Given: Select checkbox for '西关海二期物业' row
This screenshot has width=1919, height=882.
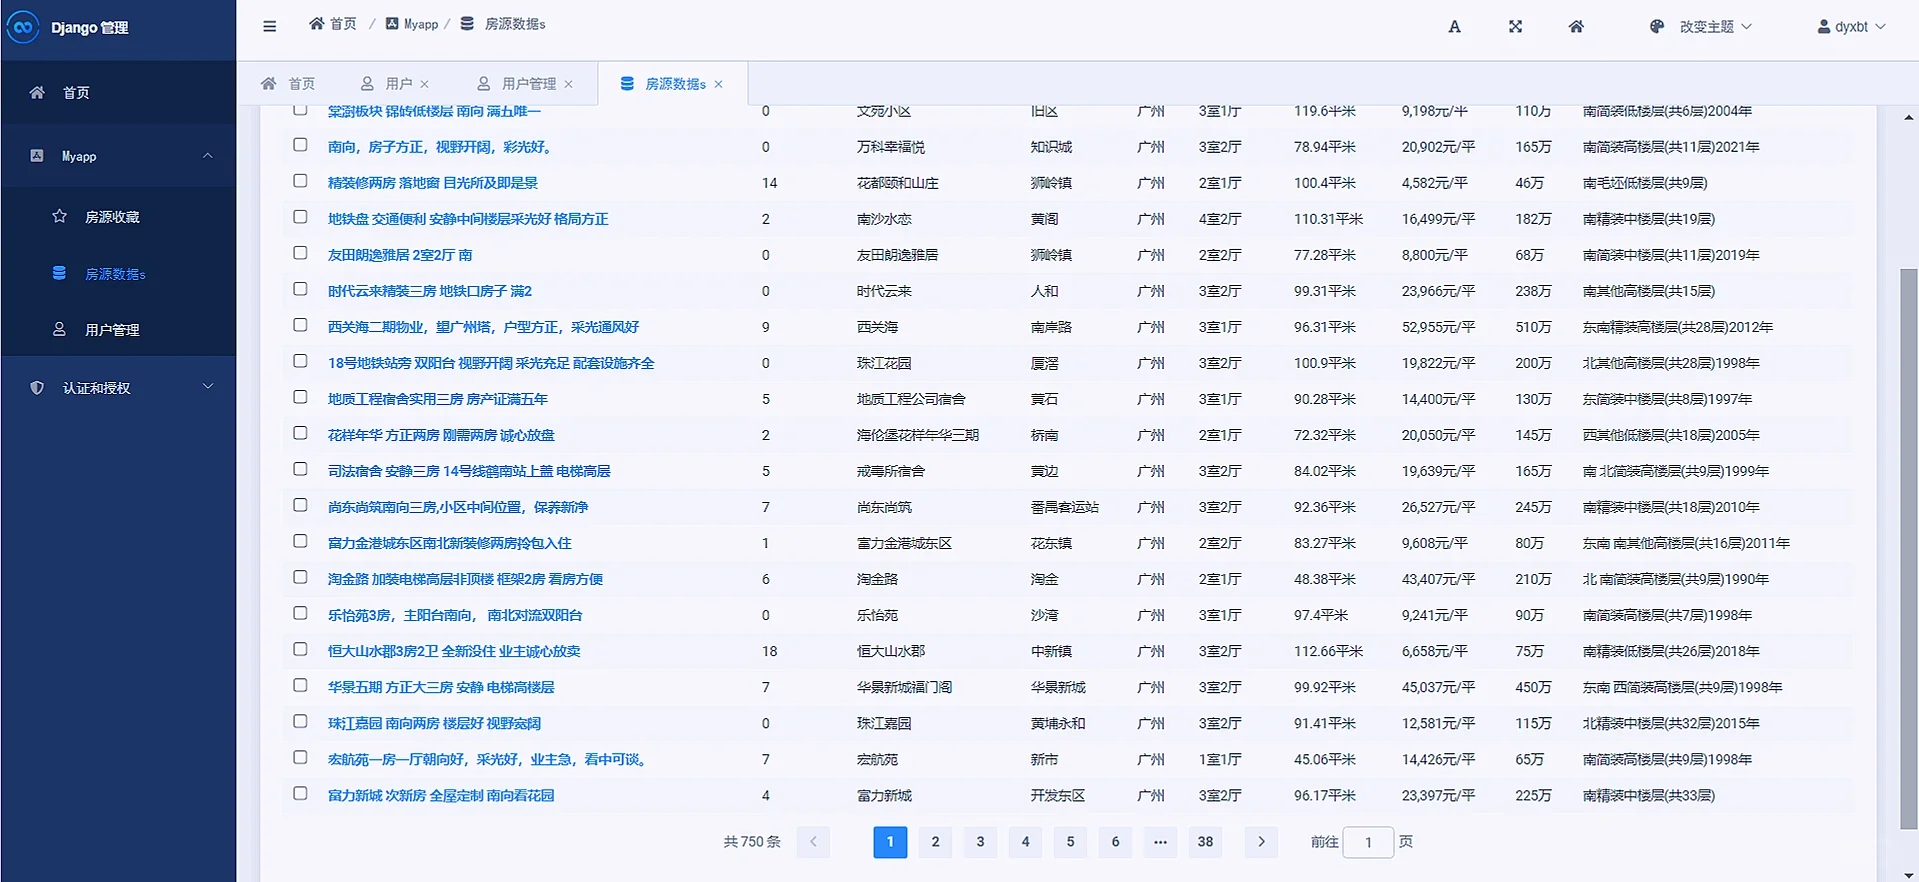Looking at the screenshot, I should [x=300, y=325].
